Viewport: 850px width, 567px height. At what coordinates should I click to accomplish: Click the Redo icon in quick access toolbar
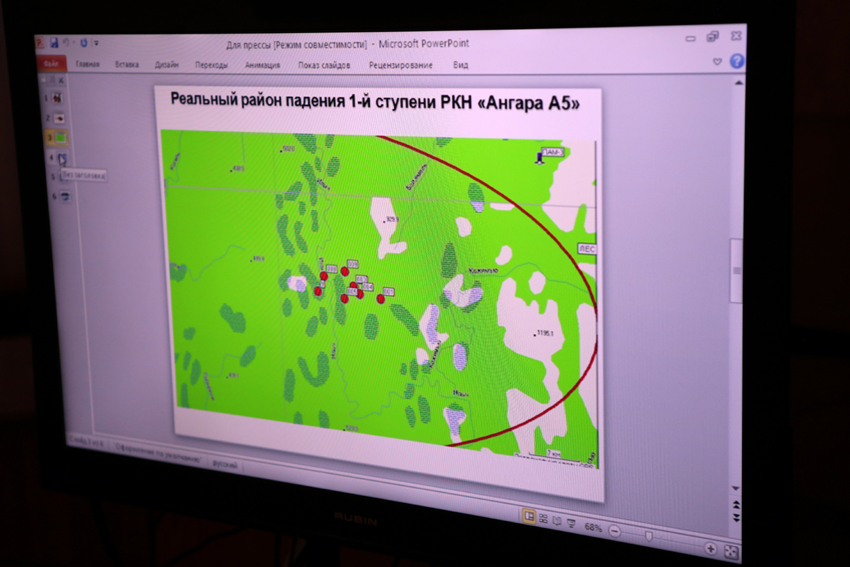coord(84,42)
